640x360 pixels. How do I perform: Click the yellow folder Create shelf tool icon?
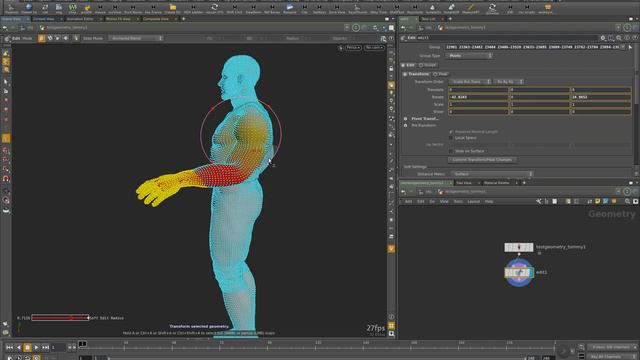point(173,7)
